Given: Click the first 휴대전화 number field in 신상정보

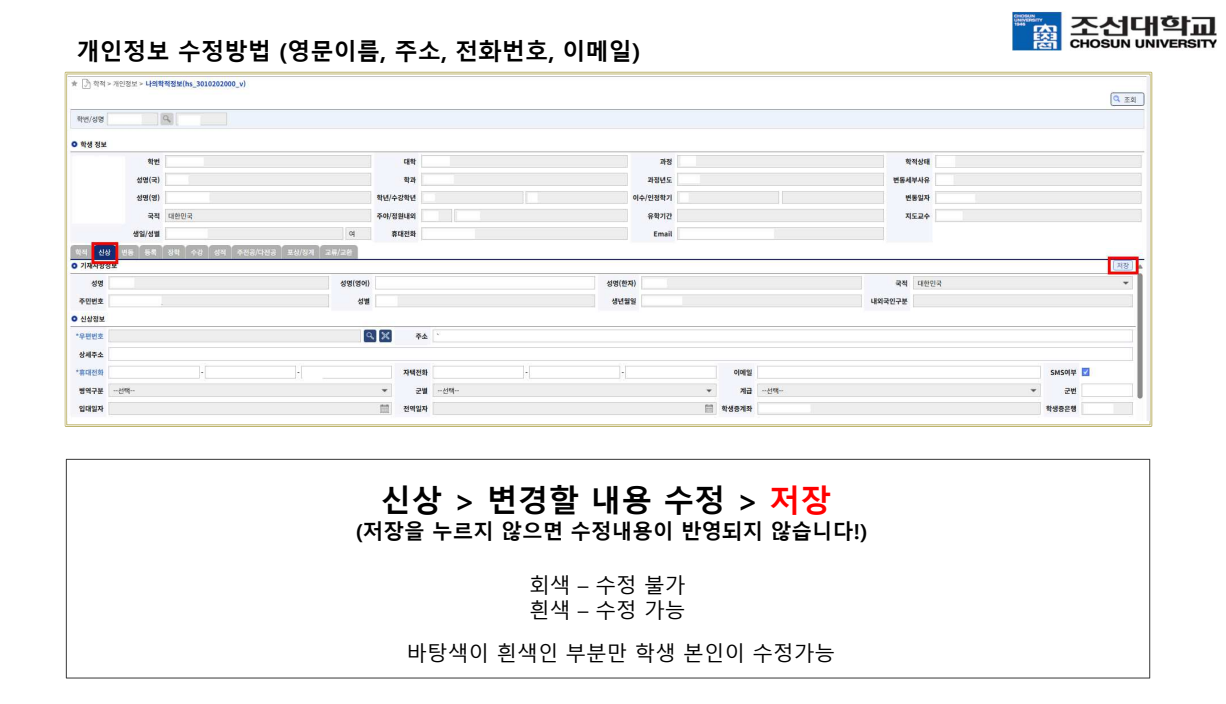Looking at the screenshot, I should click(x=155, y=372).
